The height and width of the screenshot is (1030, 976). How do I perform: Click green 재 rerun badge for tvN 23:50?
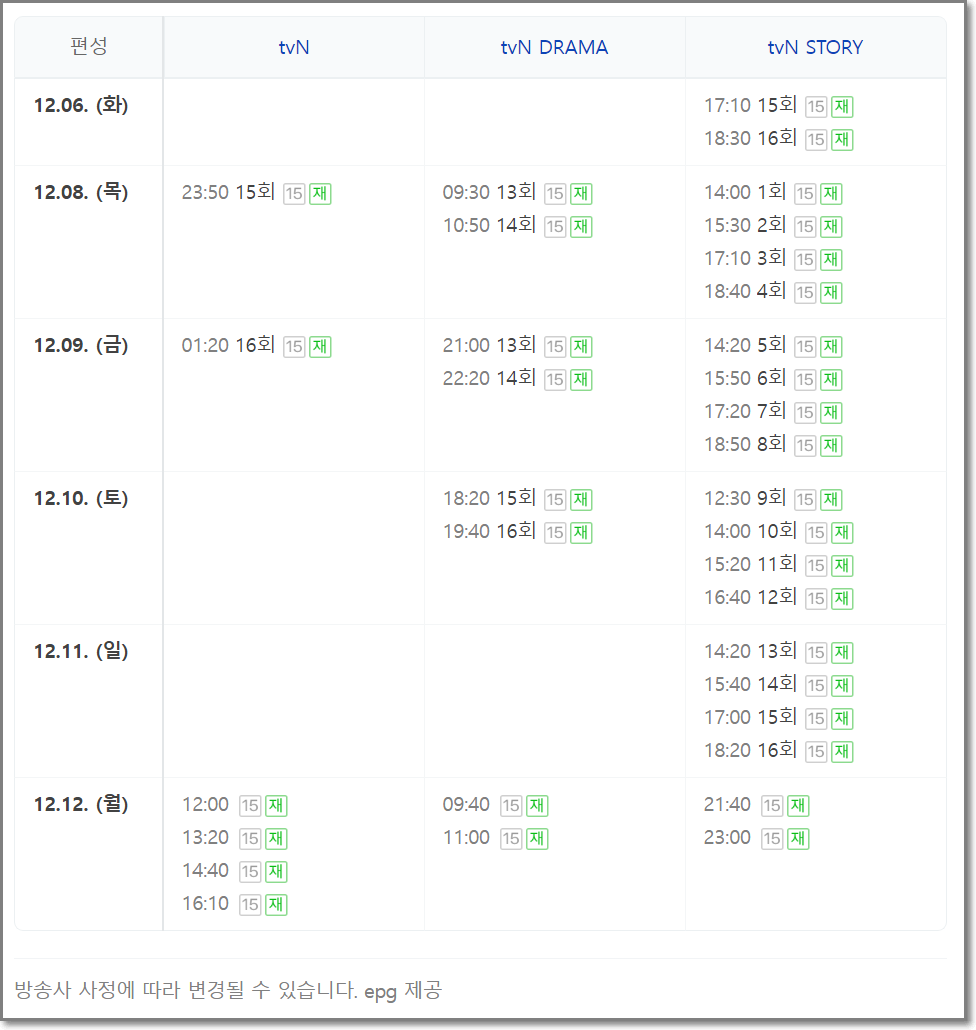point(321,194)
